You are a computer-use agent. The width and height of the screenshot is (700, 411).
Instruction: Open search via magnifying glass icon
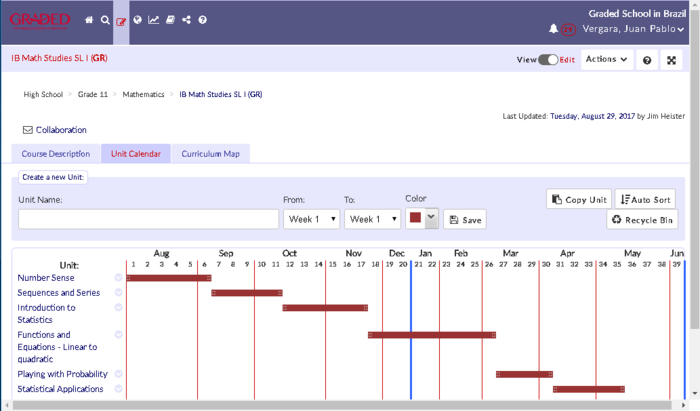pyautogui.click(x=105, y=20)
